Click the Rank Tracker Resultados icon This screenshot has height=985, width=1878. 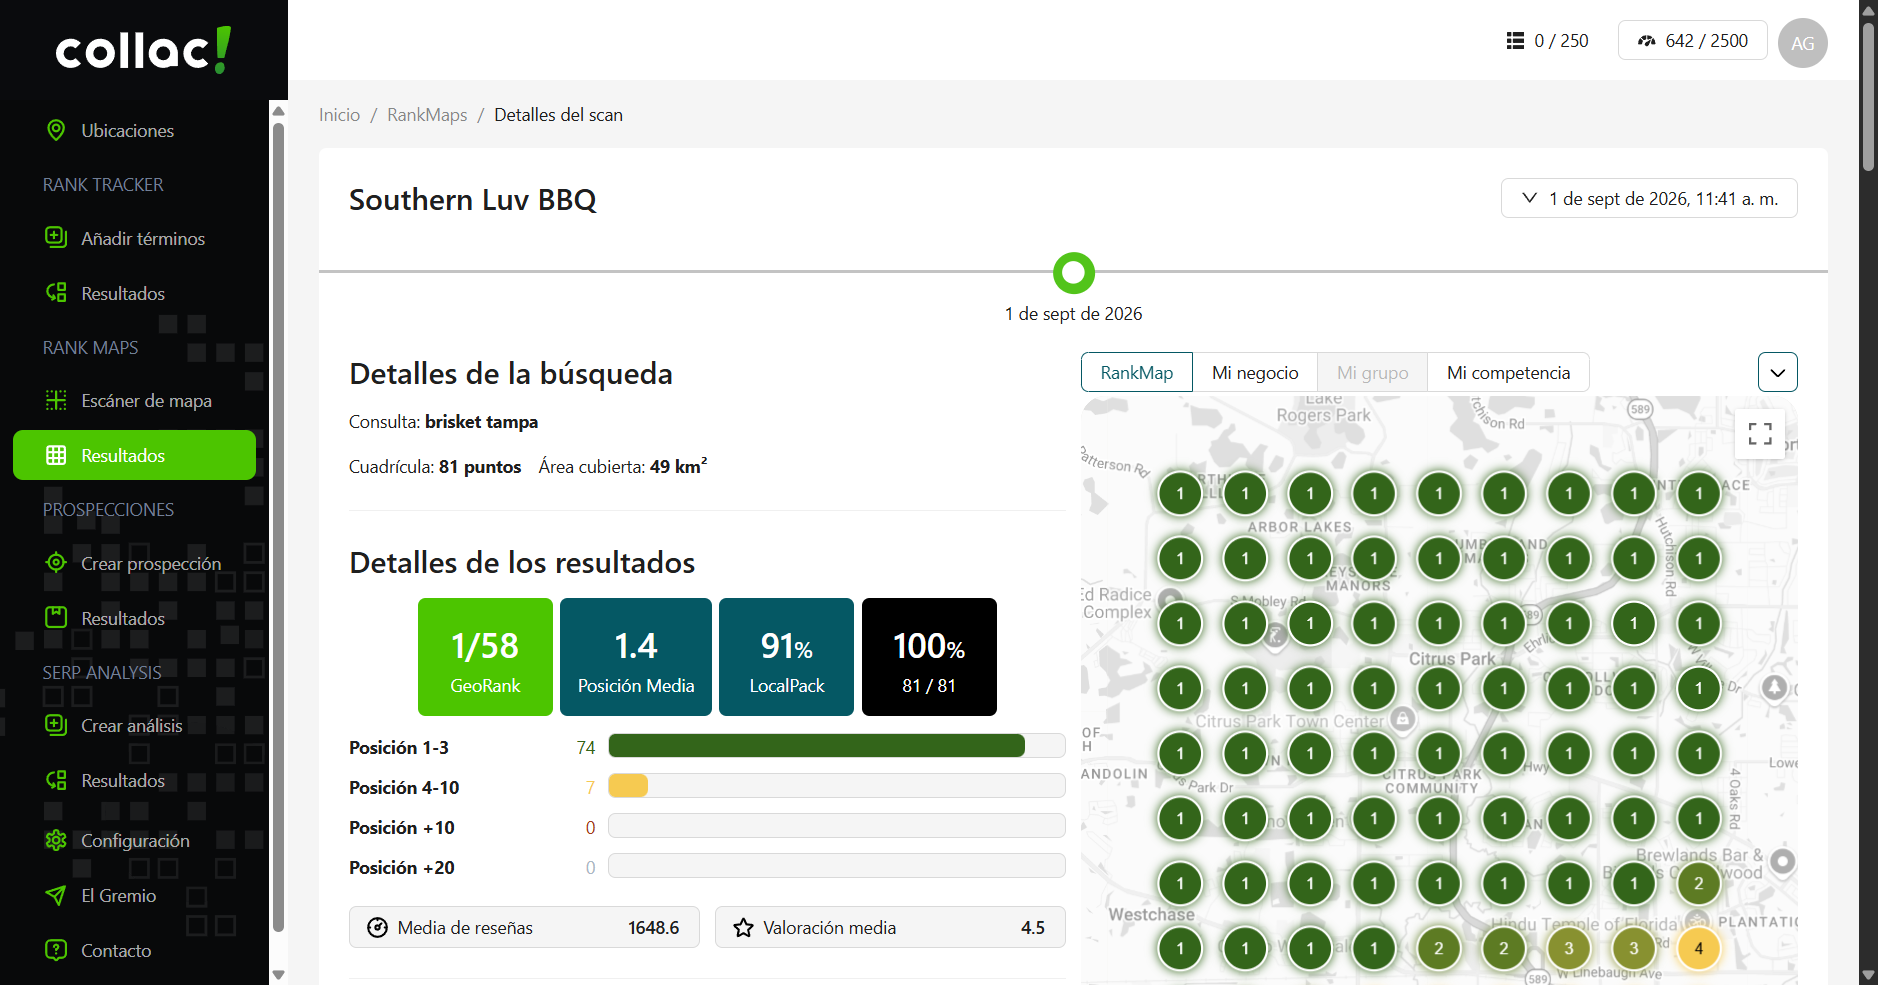point(56,293)
